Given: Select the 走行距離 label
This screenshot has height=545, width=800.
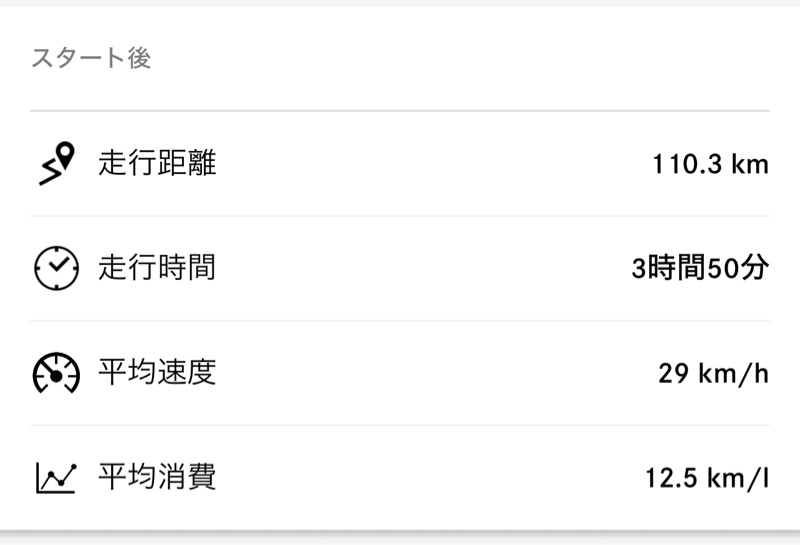Looking at the screenshot, I should tap(157, 163).
